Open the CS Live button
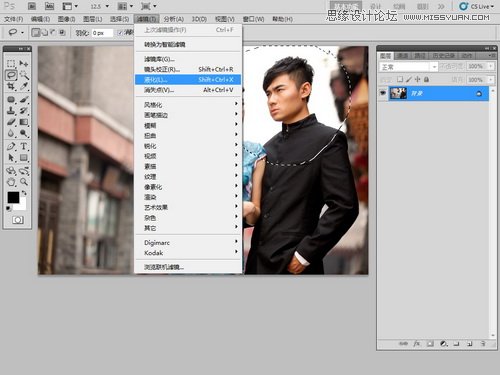500x375 pixels. [x=476, y=6]
